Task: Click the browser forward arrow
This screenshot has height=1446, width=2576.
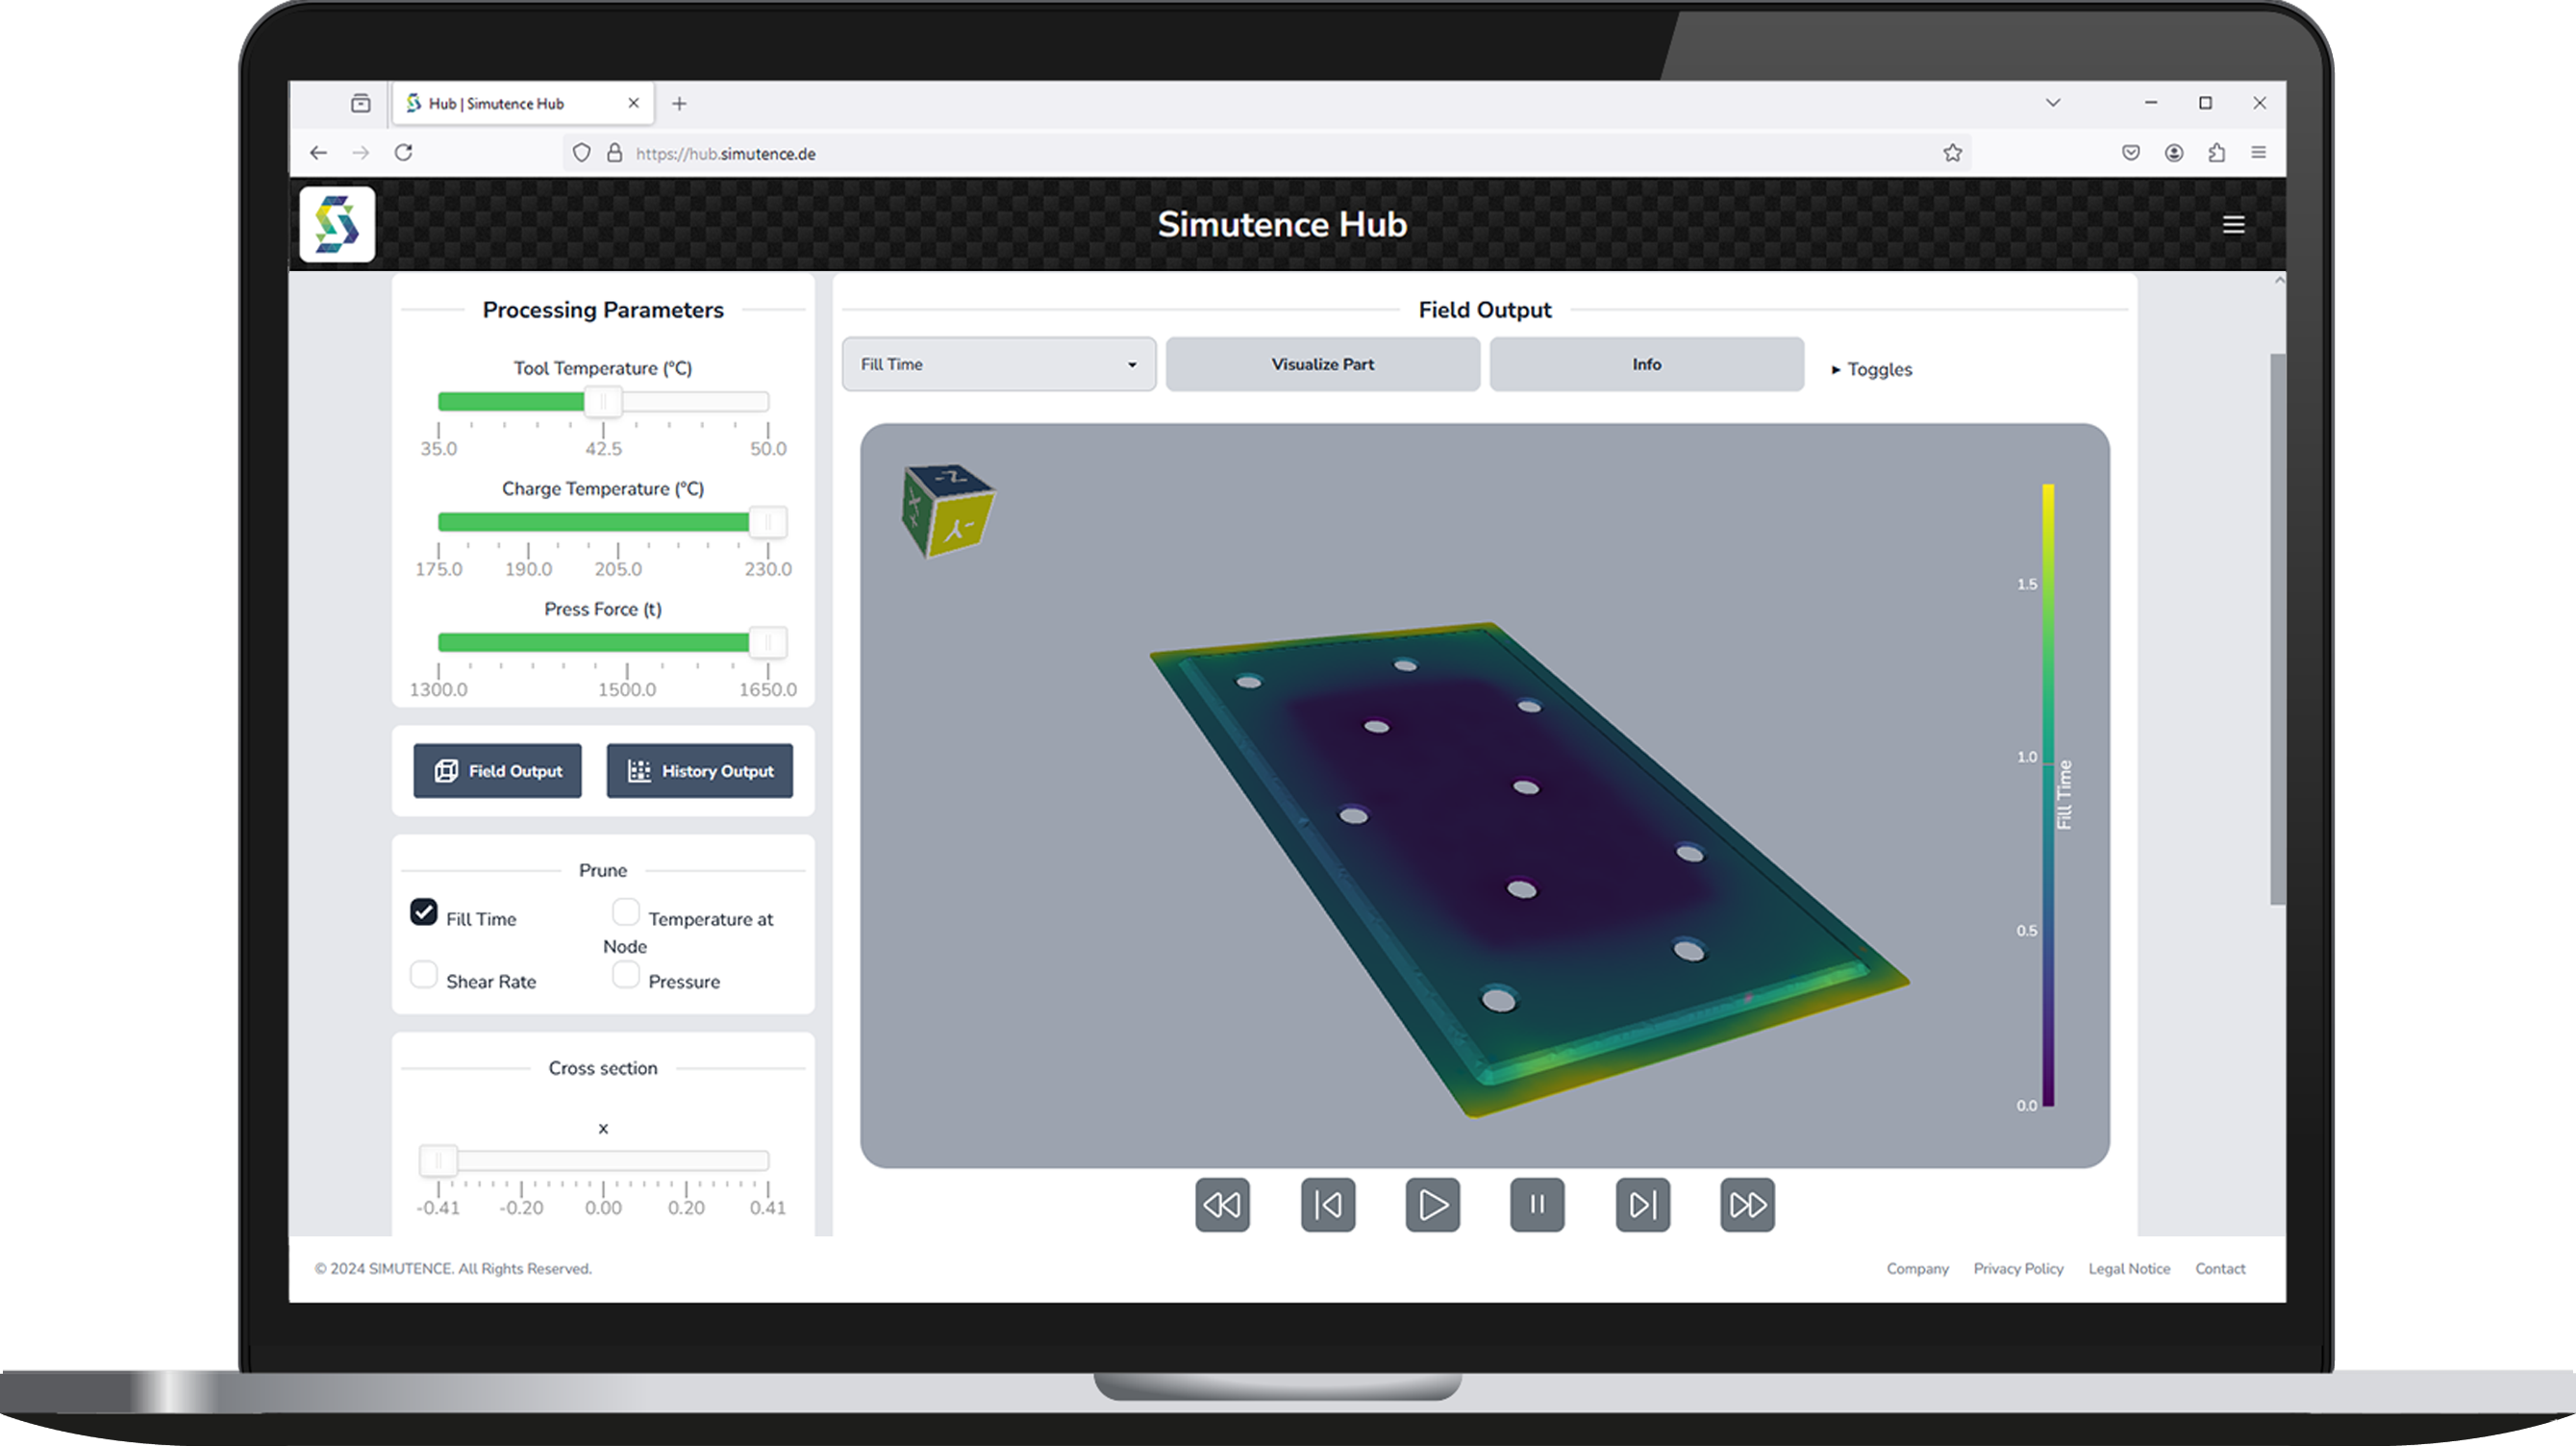Action: (361, 153)
